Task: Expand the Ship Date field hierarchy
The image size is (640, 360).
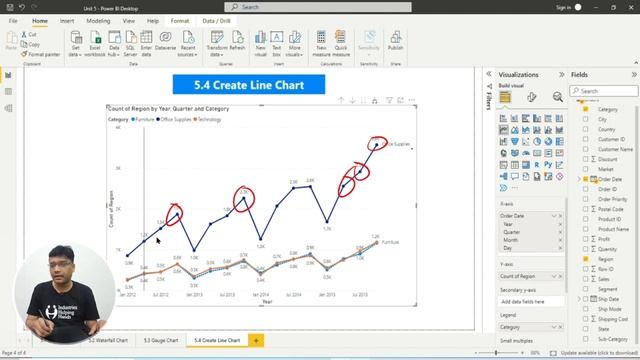Action: click(579, 299)
